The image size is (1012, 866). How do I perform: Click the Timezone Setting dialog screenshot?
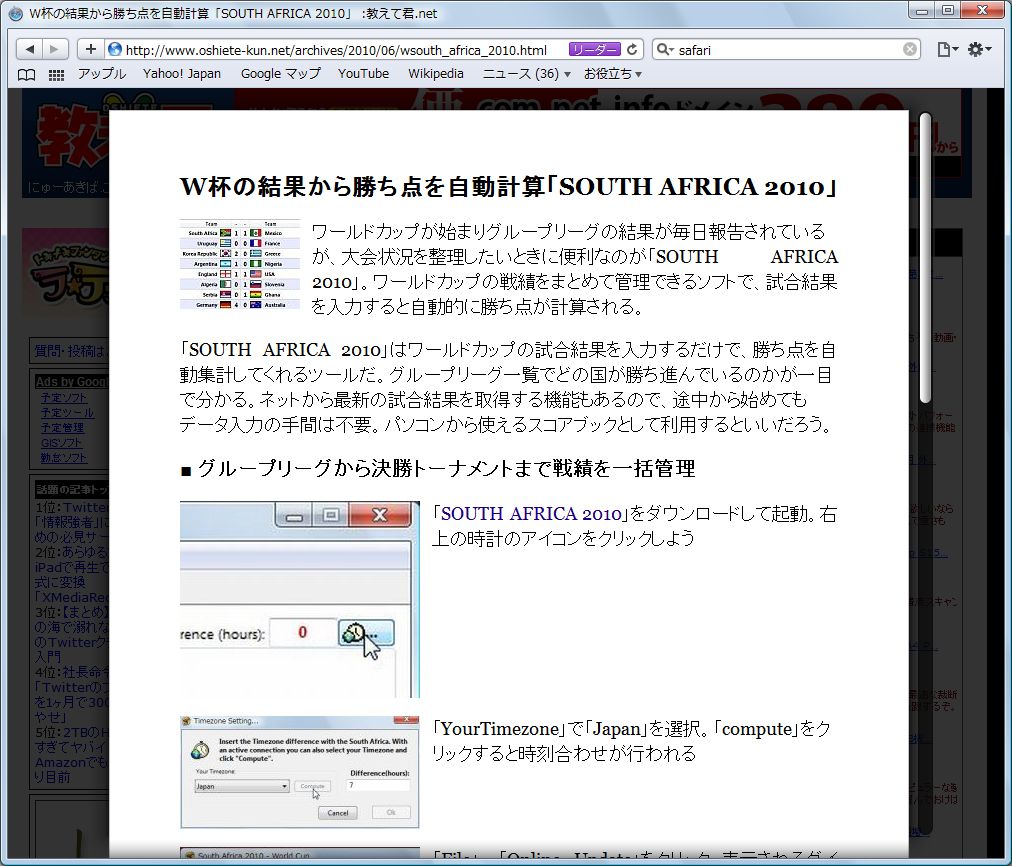299,772
